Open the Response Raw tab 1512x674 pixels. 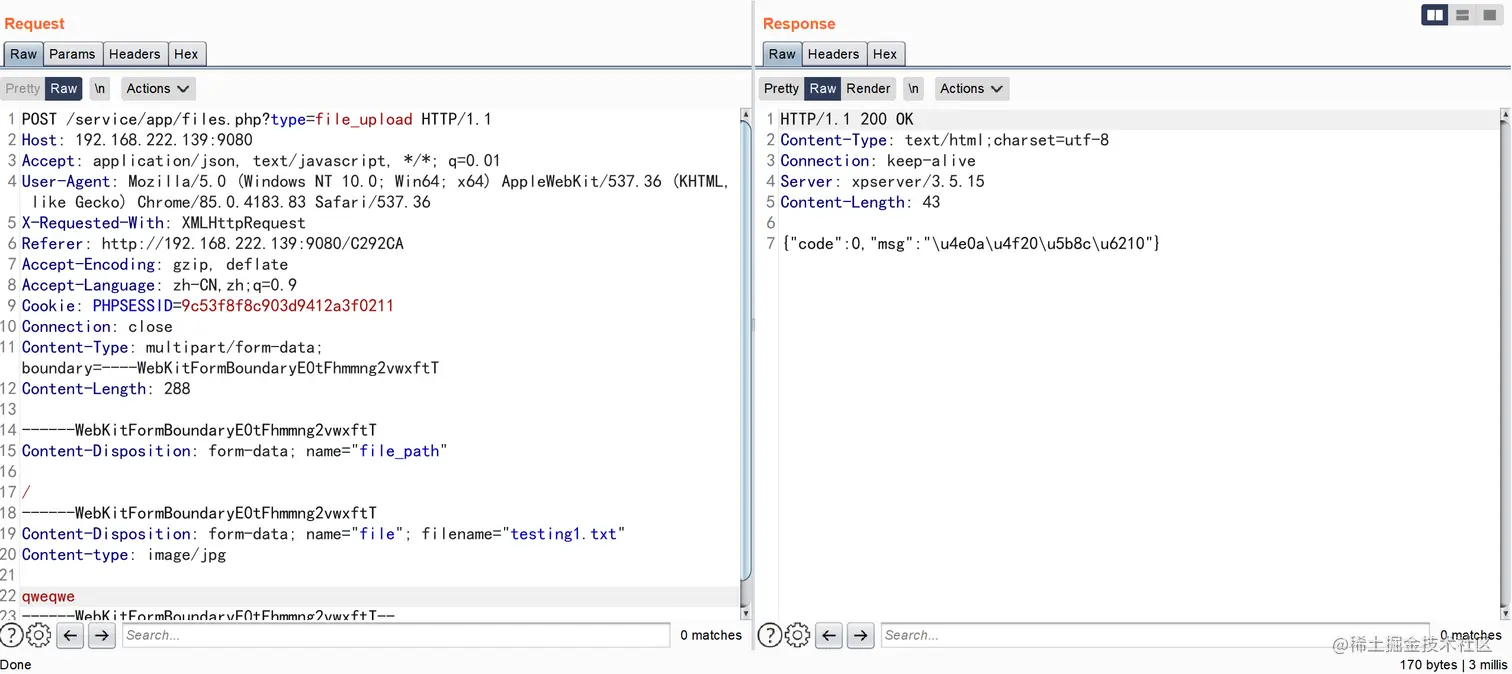(782, 54)
